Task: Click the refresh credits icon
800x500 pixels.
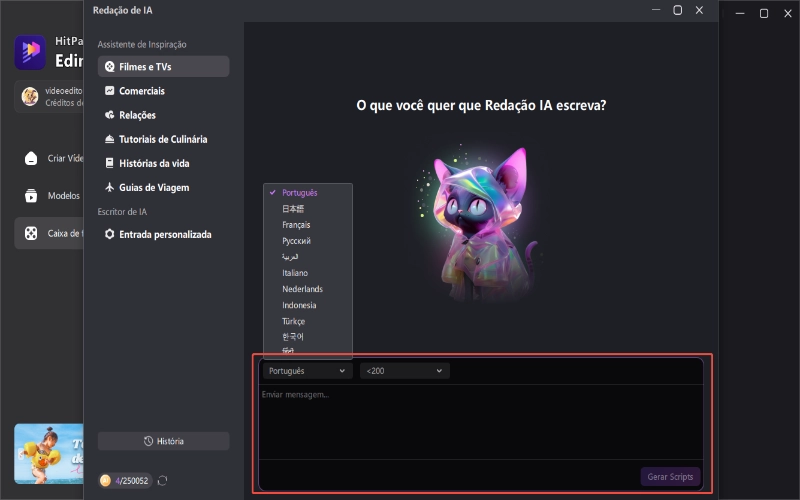Action: coord(162,481)
